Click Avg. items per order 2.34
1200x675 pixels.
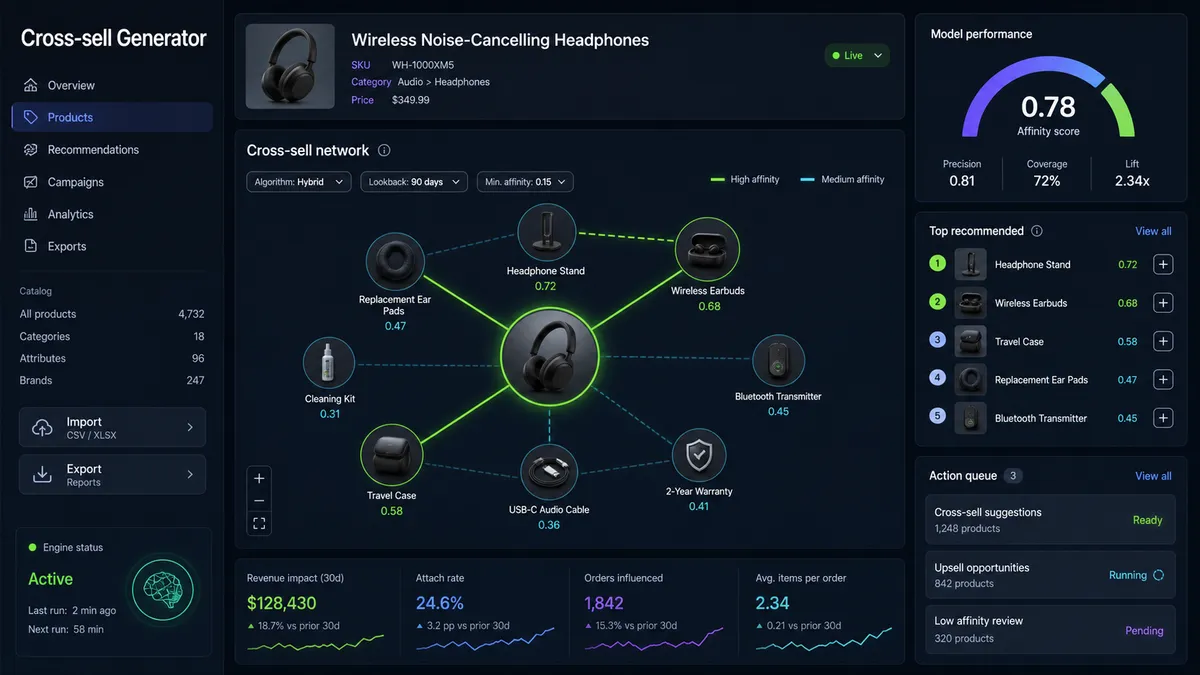772,603
